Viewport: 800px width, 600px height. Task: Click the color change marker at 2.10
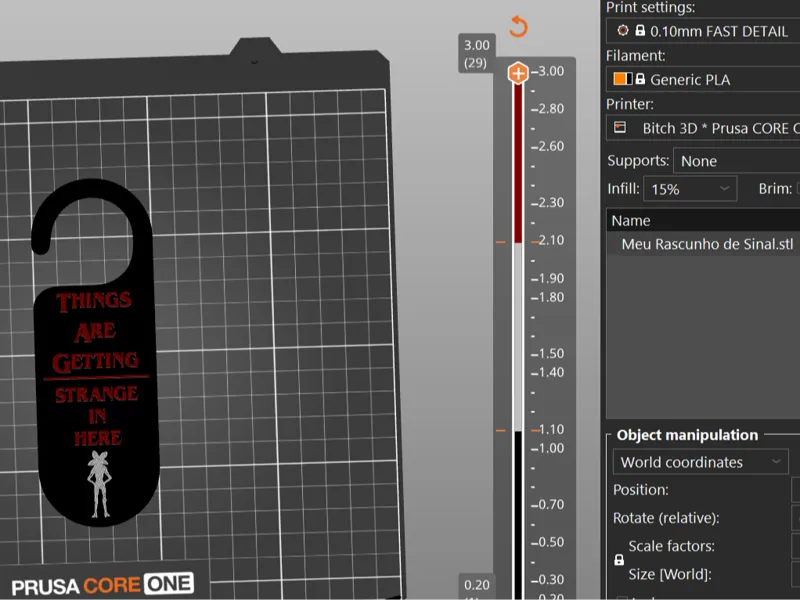(x=501, y=242)
